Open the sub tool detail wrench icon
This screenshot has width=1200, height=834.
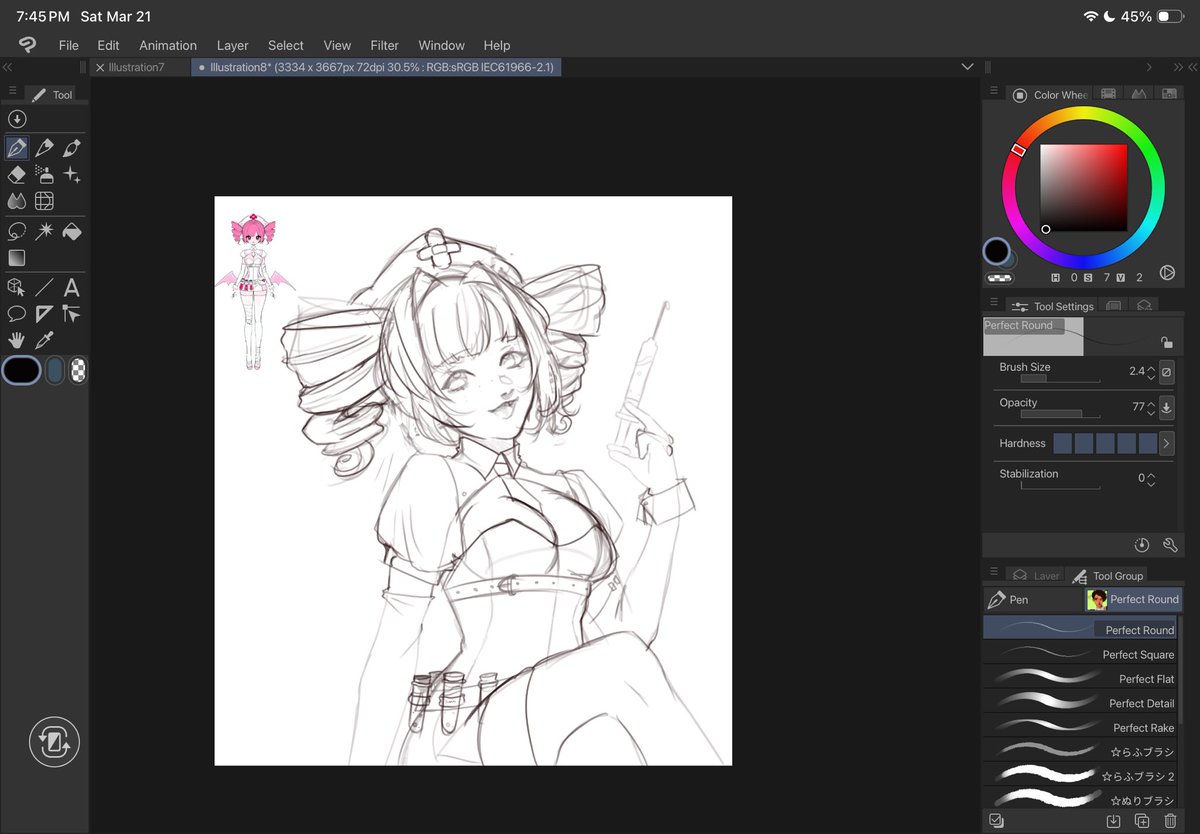1170,545
